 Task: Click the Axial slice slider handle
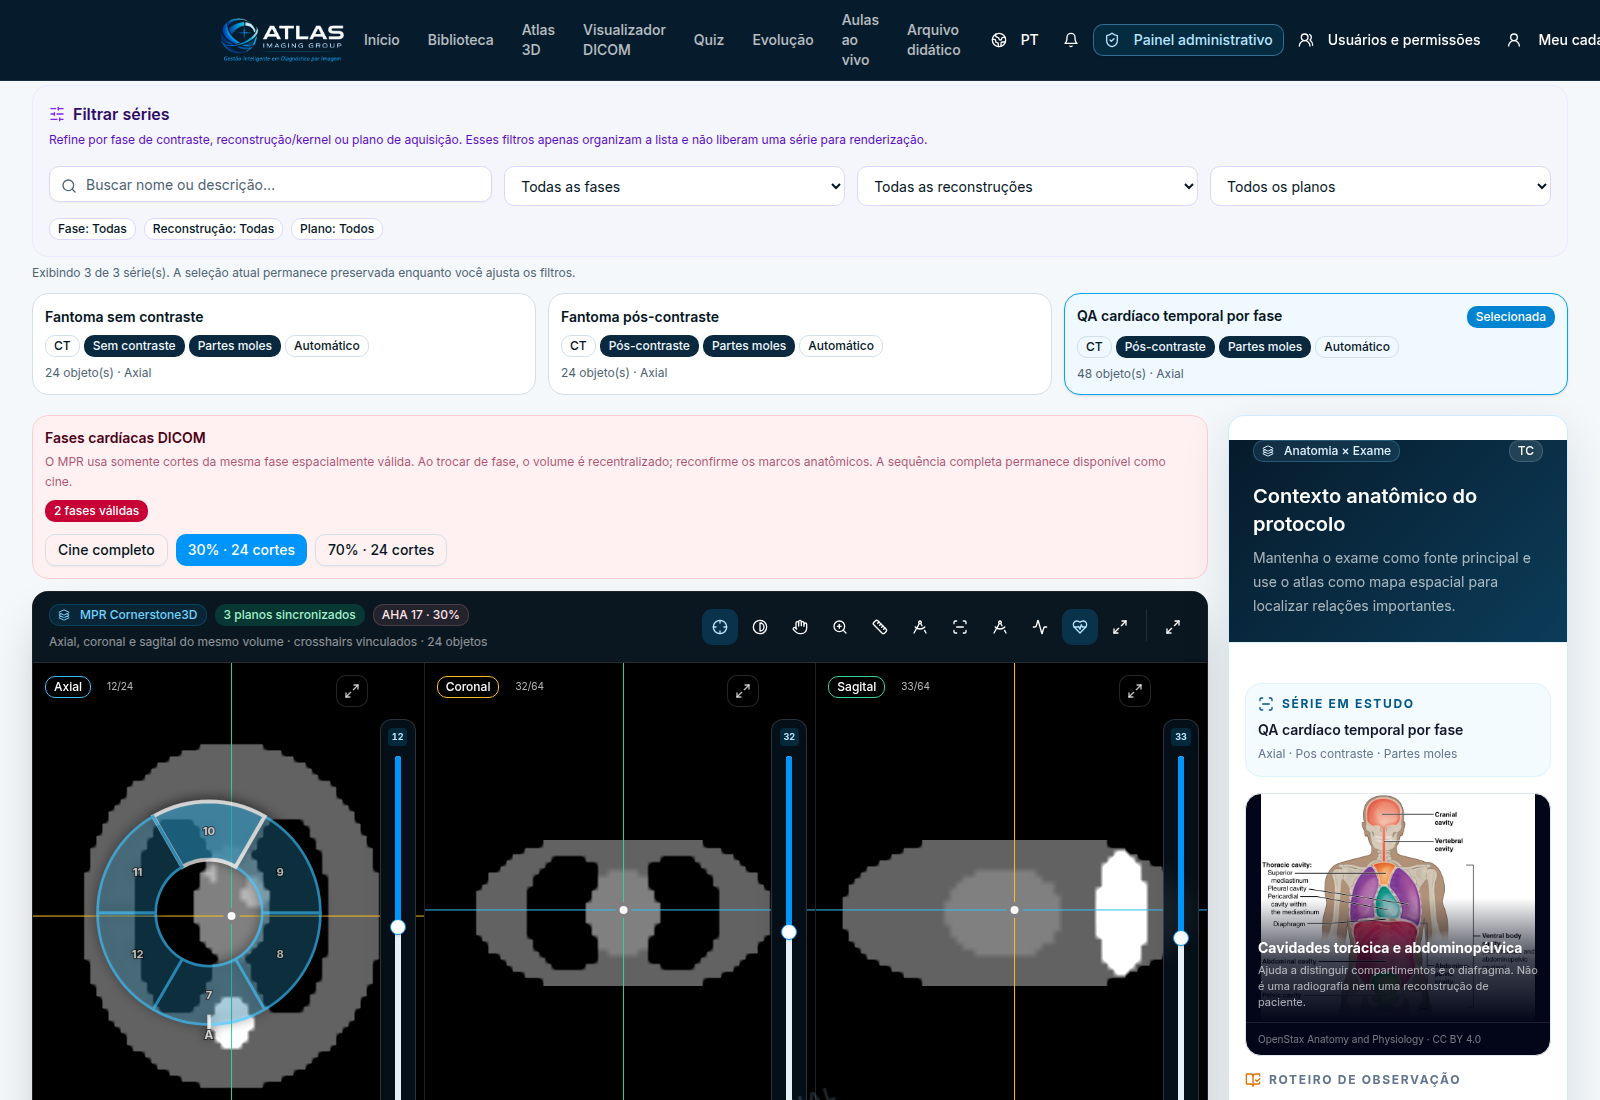[398, 927]
